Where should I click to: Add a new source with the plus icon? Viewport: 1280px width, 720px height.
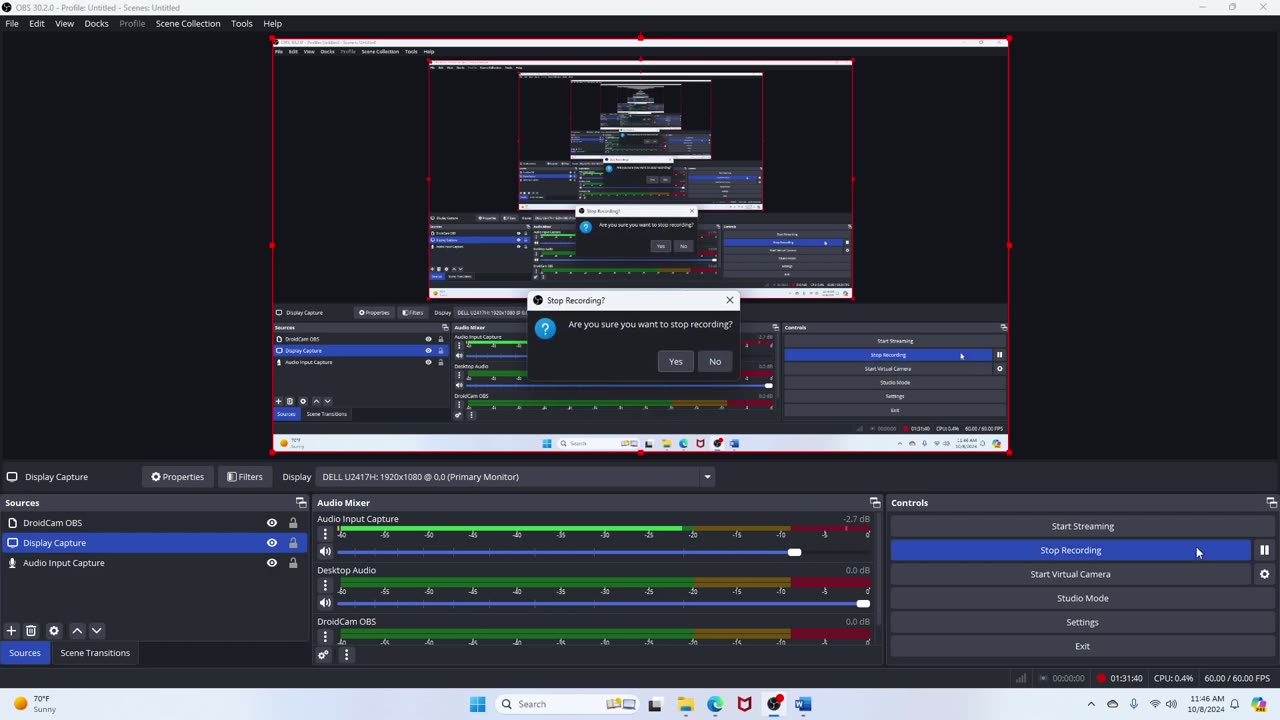tap(11, 631)
